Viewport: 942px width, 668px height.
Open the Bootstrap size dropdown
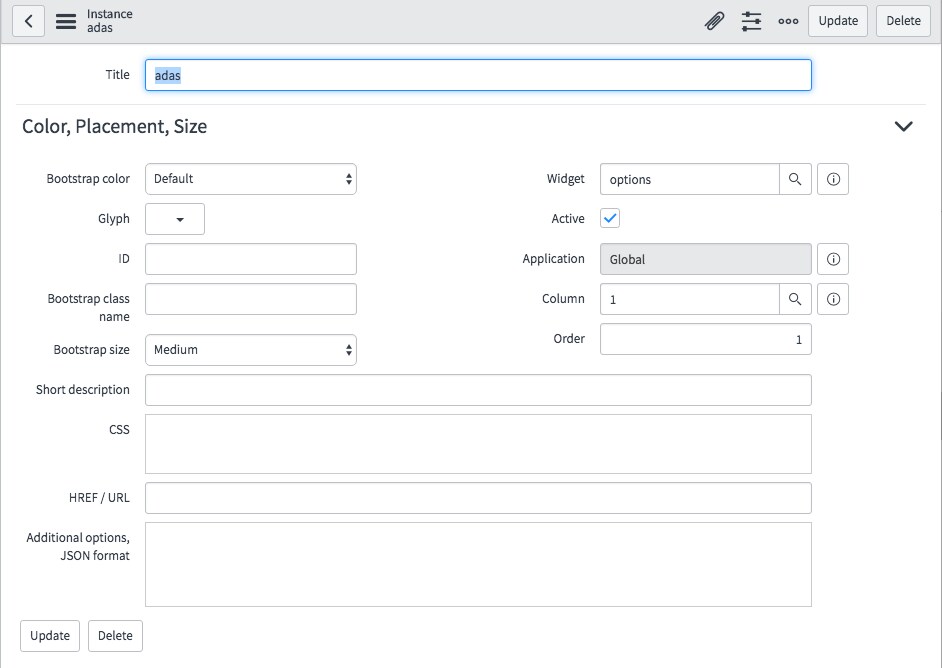pyautogui.click(x=251, y=350)
